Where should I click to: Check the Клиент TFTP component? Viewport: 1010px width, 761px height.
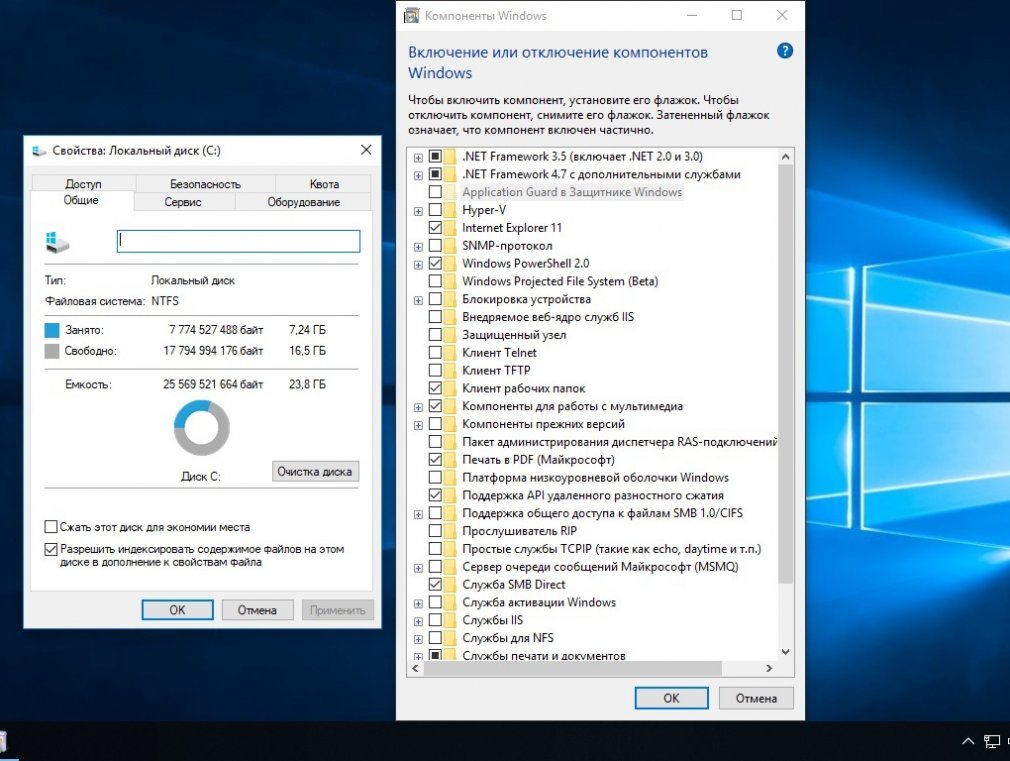click(x=435, y=371)
